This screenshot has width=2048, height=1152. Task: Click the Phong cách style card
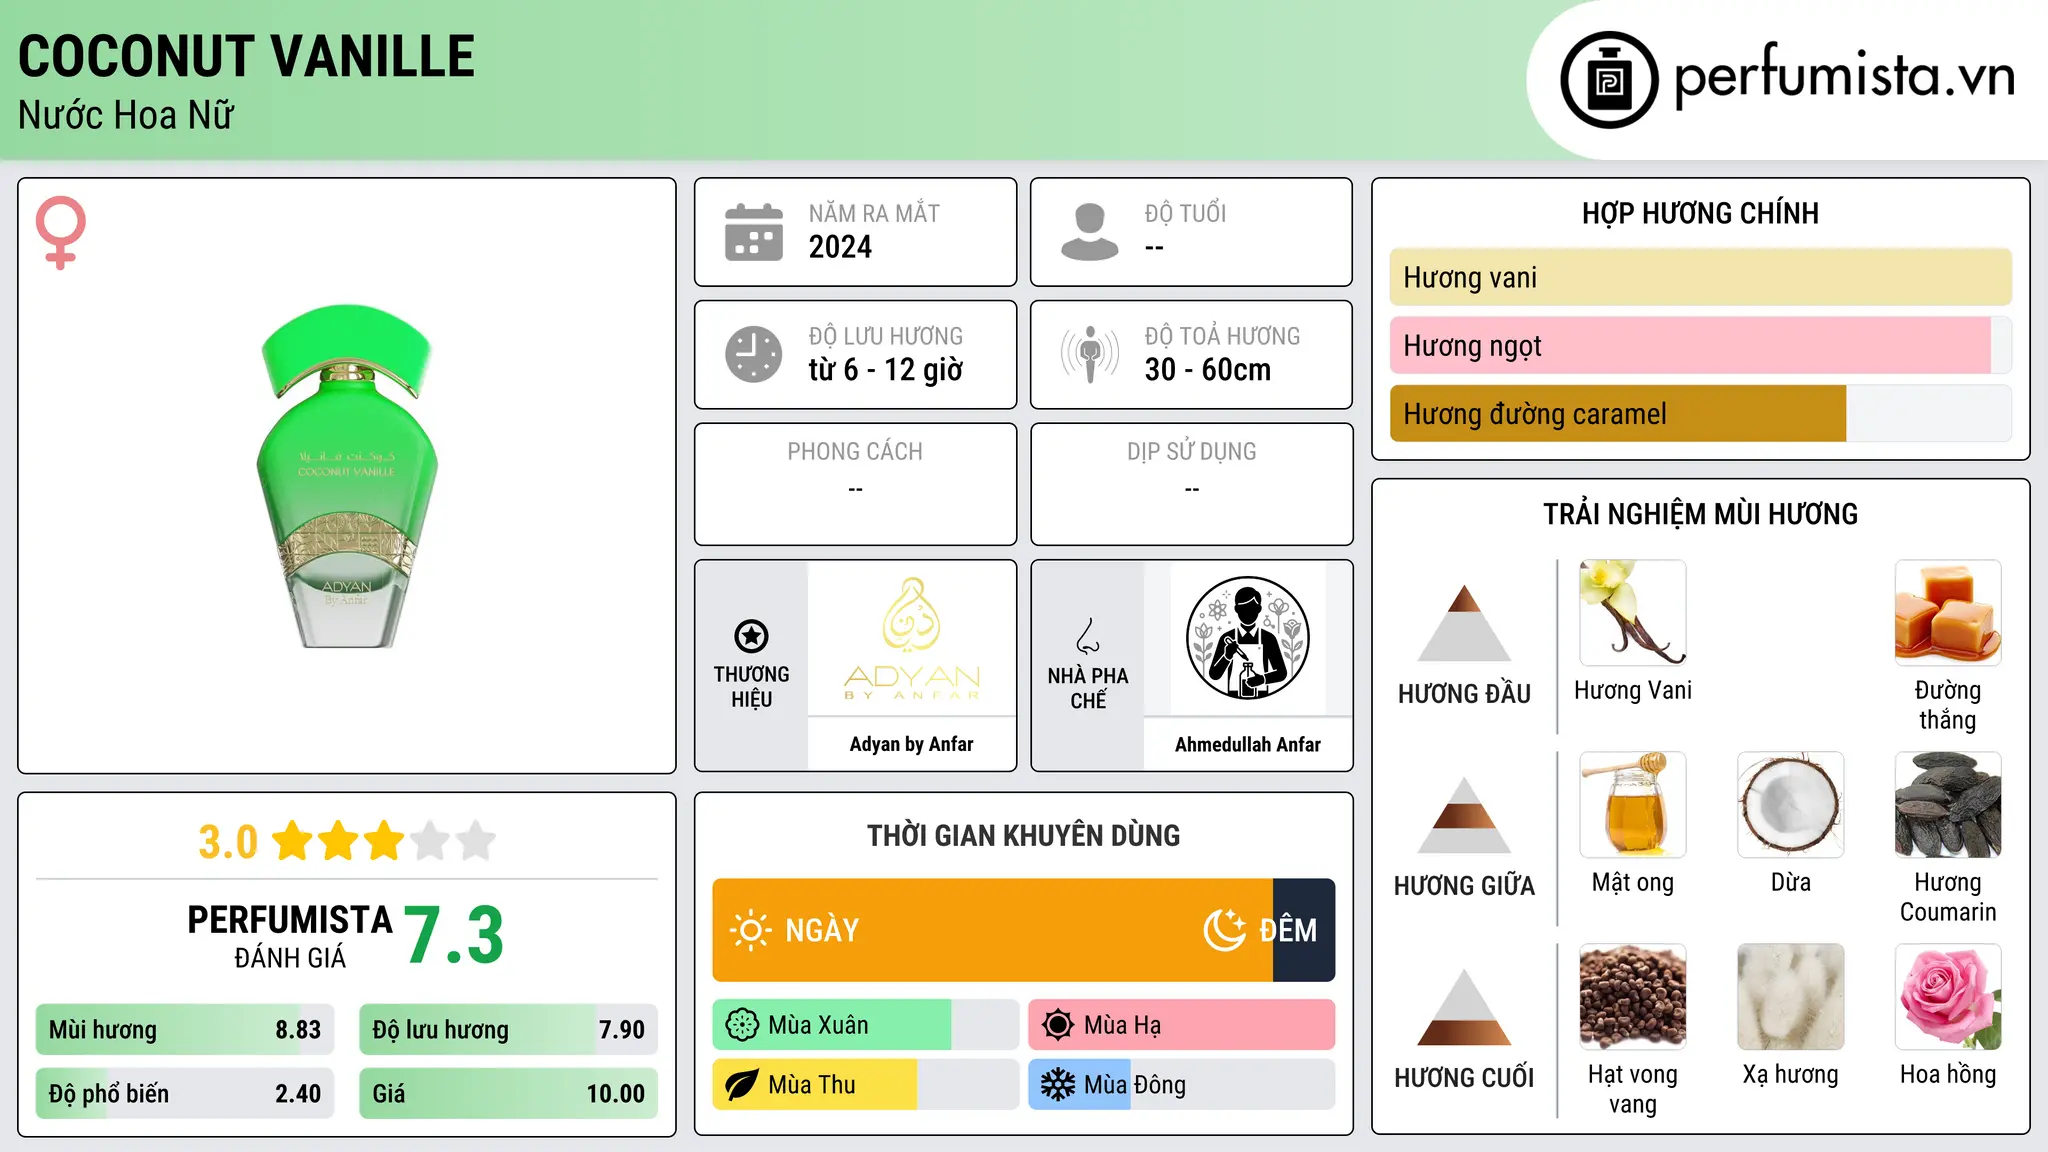click(856, 484)
